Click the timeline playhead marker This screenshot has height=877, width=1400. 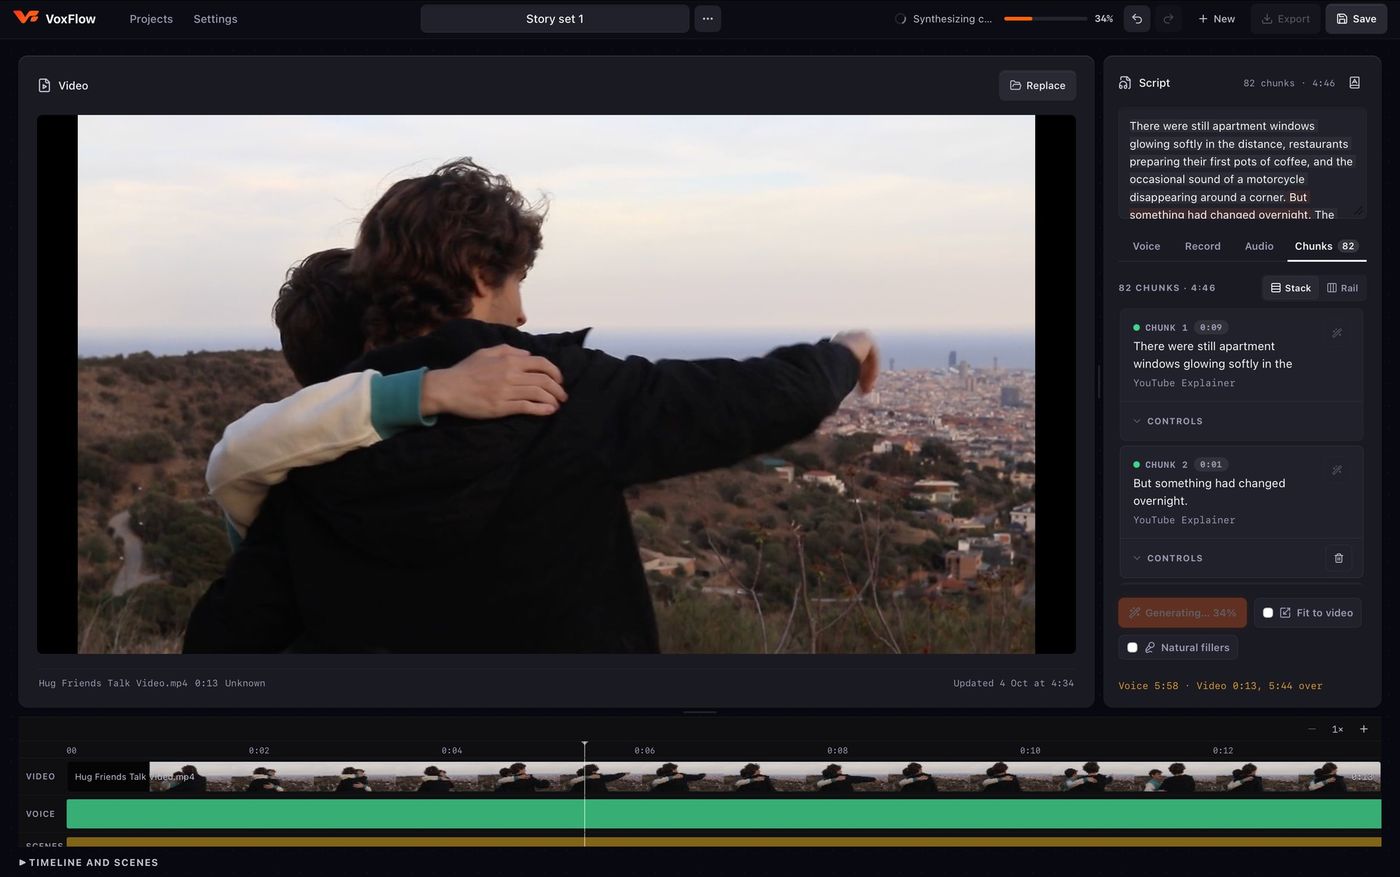tap(585, 745)
